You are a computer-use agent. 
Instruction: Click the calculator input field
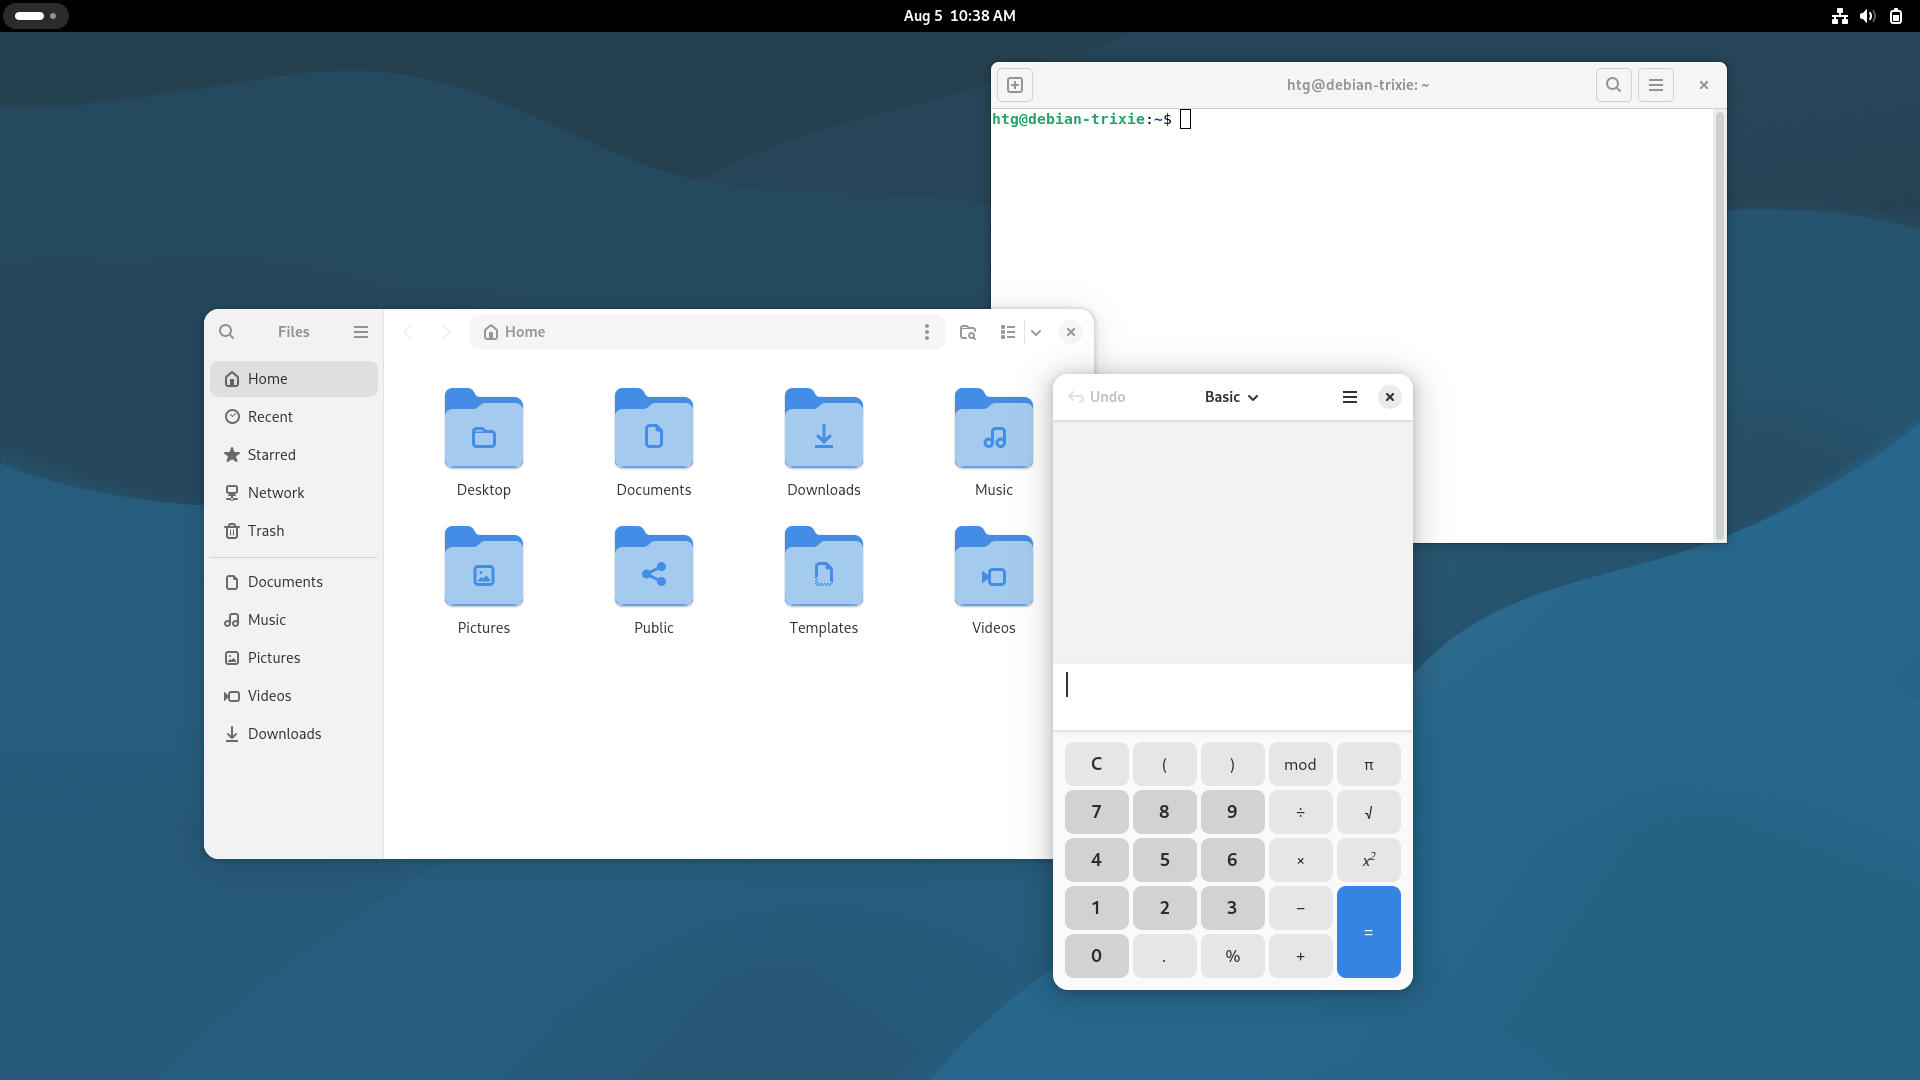1233,697
